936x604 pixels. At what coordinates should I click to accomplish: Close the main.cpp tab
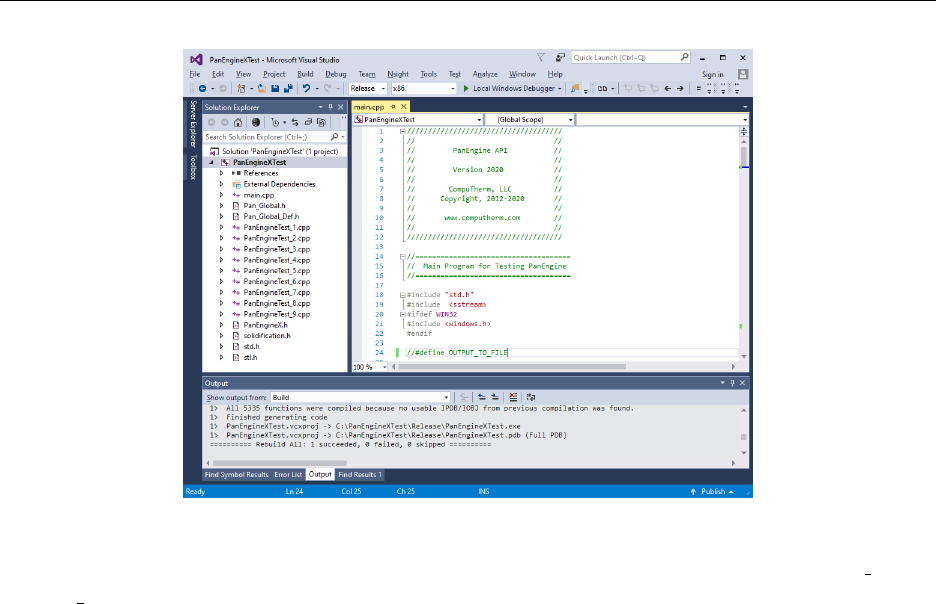404,106
